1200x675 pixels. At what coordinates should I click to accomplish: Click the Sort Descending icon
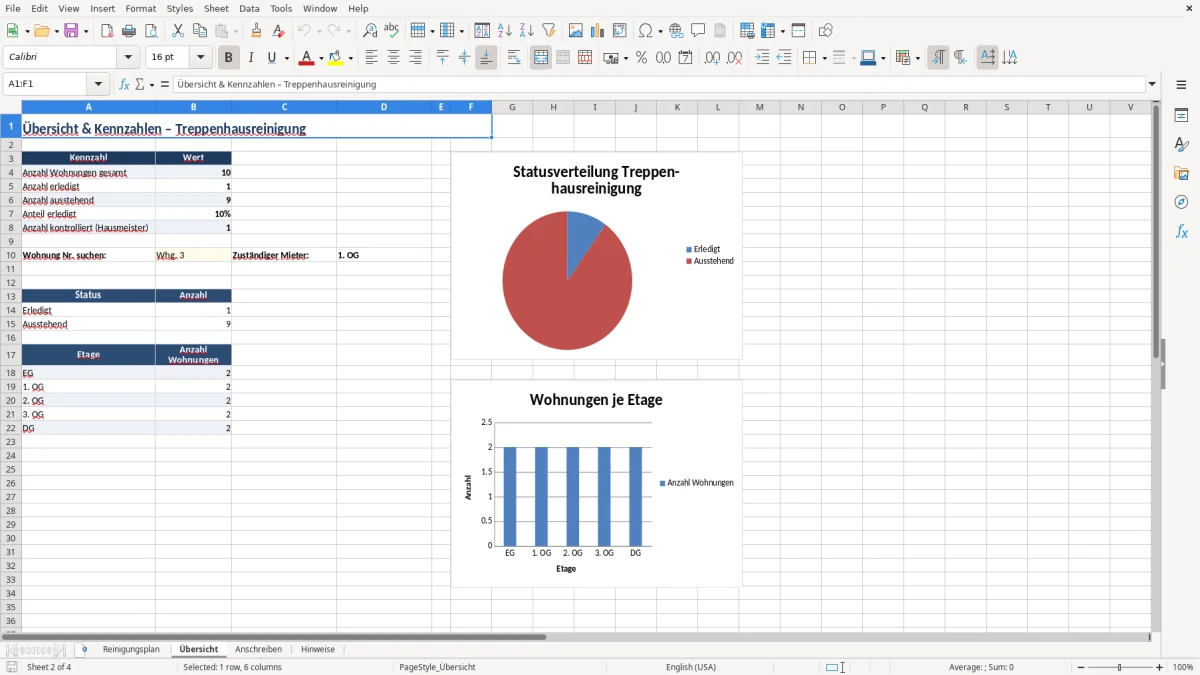coord(527,31)
